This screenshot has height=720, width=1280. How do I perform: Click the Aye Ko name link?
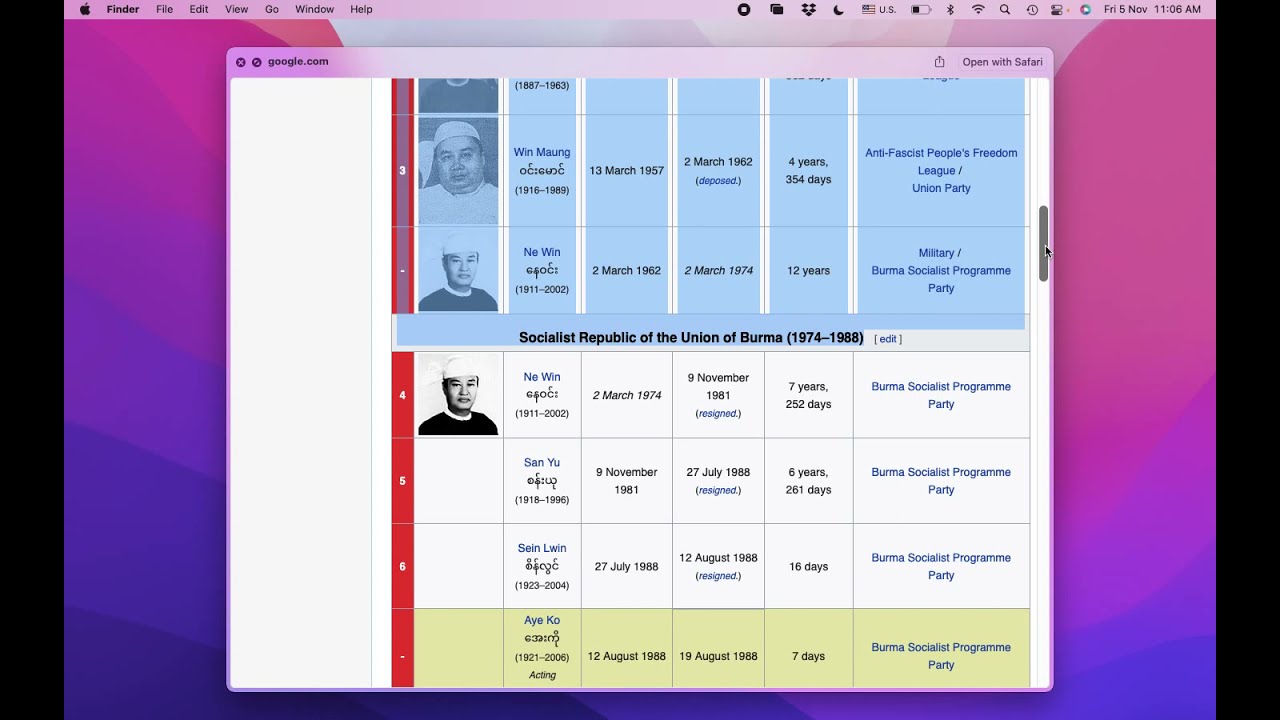click(542, 620)
